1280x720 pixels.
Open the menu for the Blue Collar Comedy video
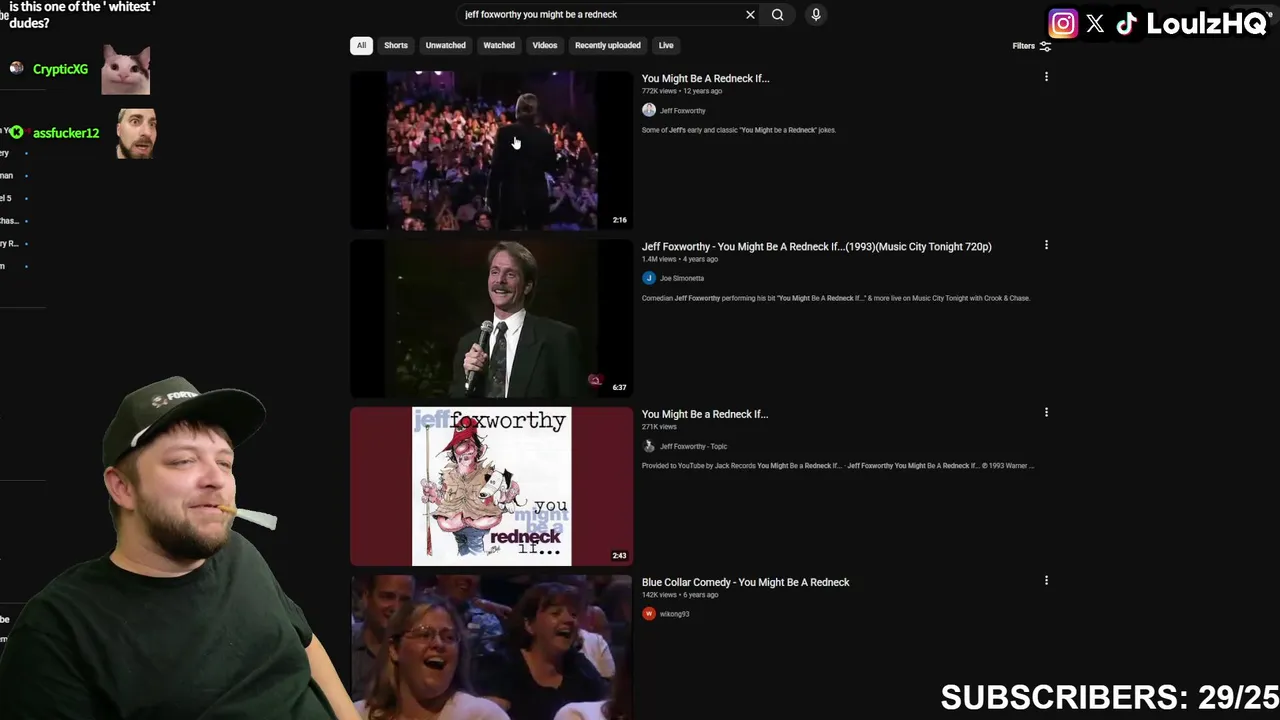click(x=1046, y=580)
